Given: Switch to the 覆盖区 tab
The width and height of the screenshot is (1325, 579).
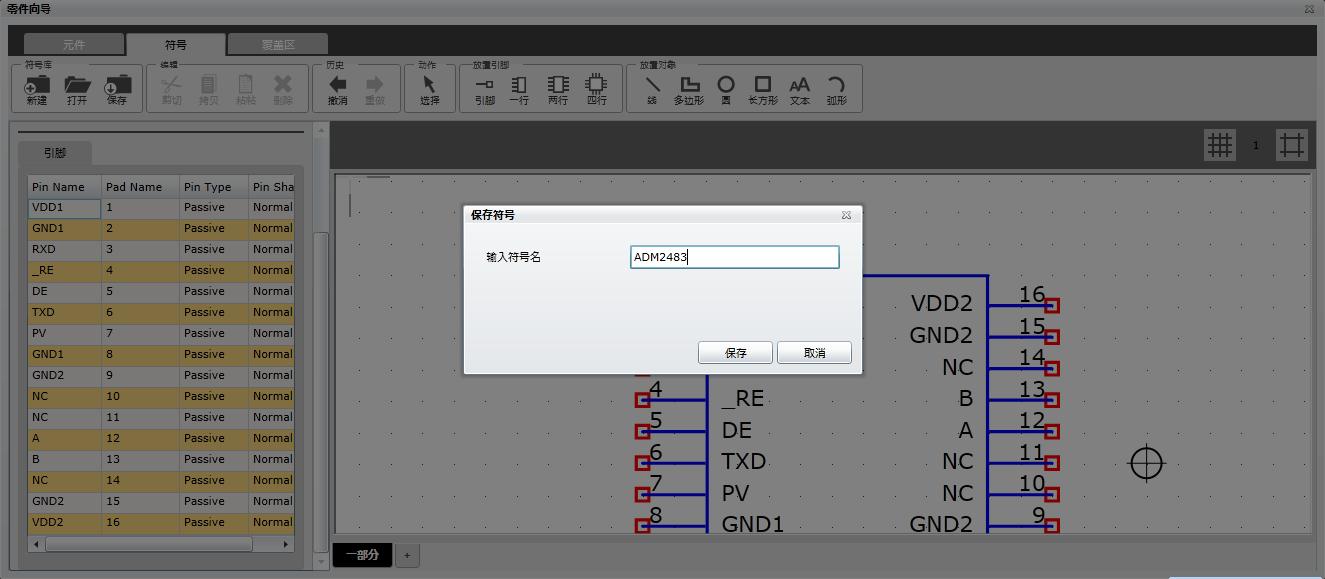Looking at the screenshot, I should pyautogui.click(x=278, y=45).
